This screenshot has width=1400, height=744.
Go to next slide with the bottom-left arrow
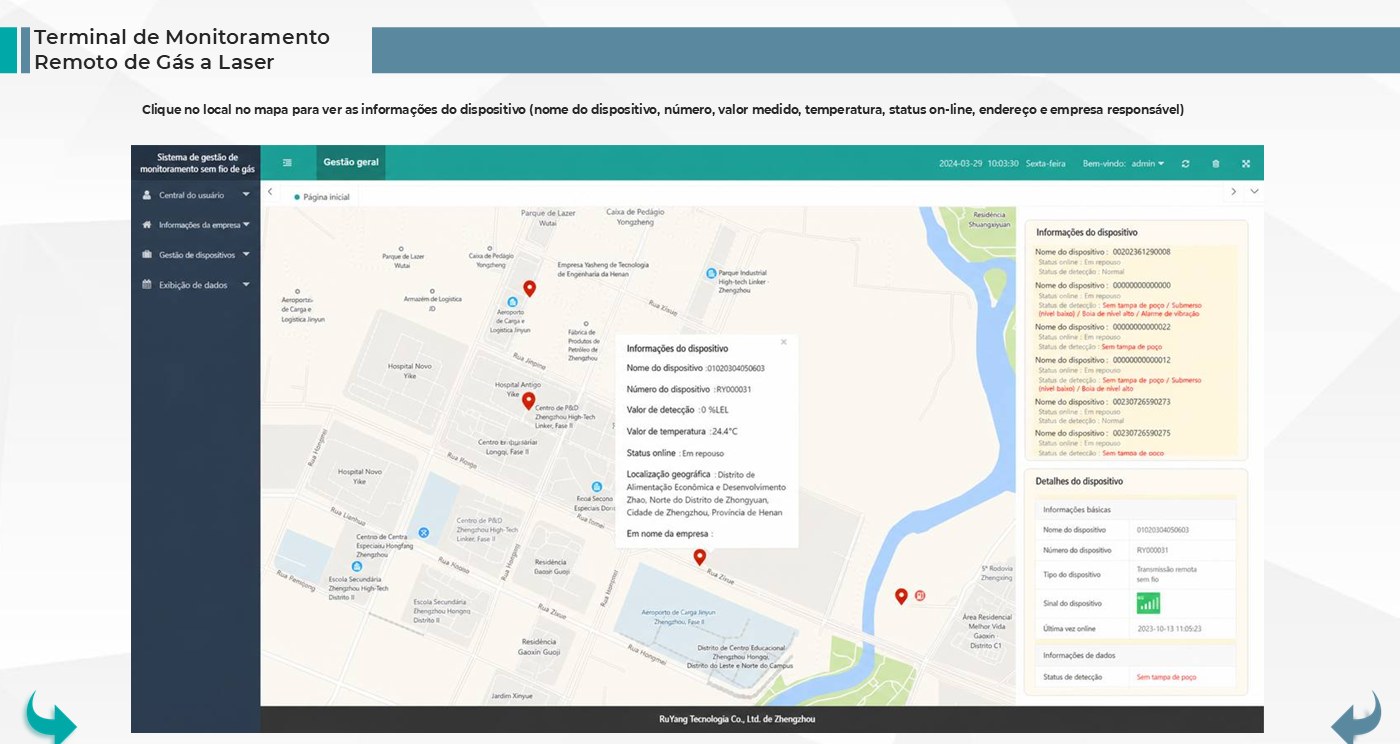click(x=50, y=716)
